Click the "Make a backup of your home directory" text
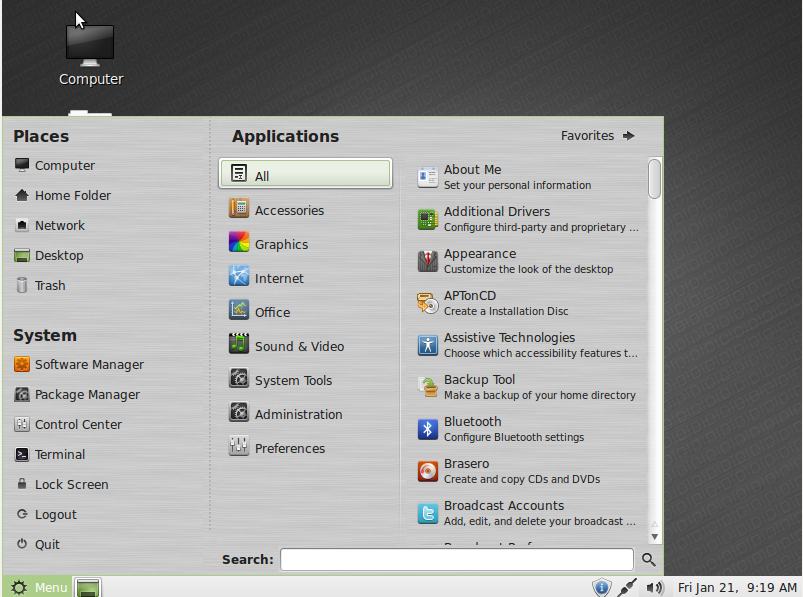This screenshot has height=597, width=803. click(540, 395)
